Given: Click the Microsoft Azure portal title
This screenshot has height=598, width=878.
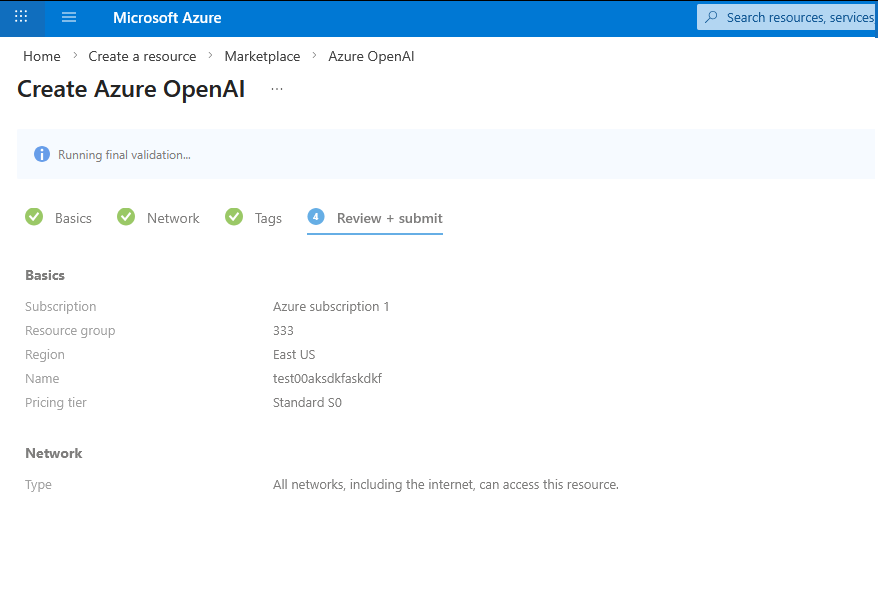Looking at the screenshot, I should (x=167, y=18).
